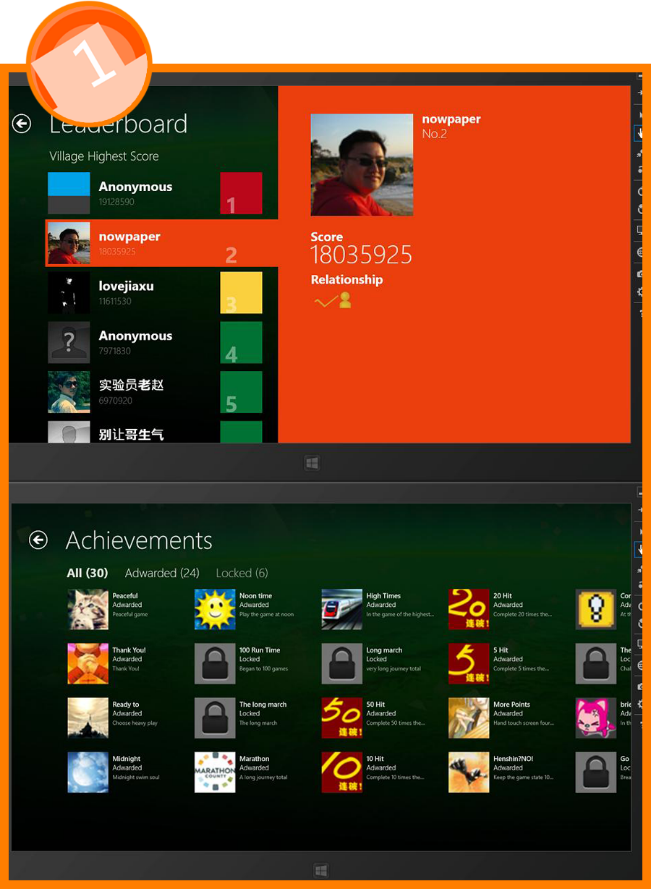Select the nowpaper leaderboard row
651x889 pixels.
point(162,243)
